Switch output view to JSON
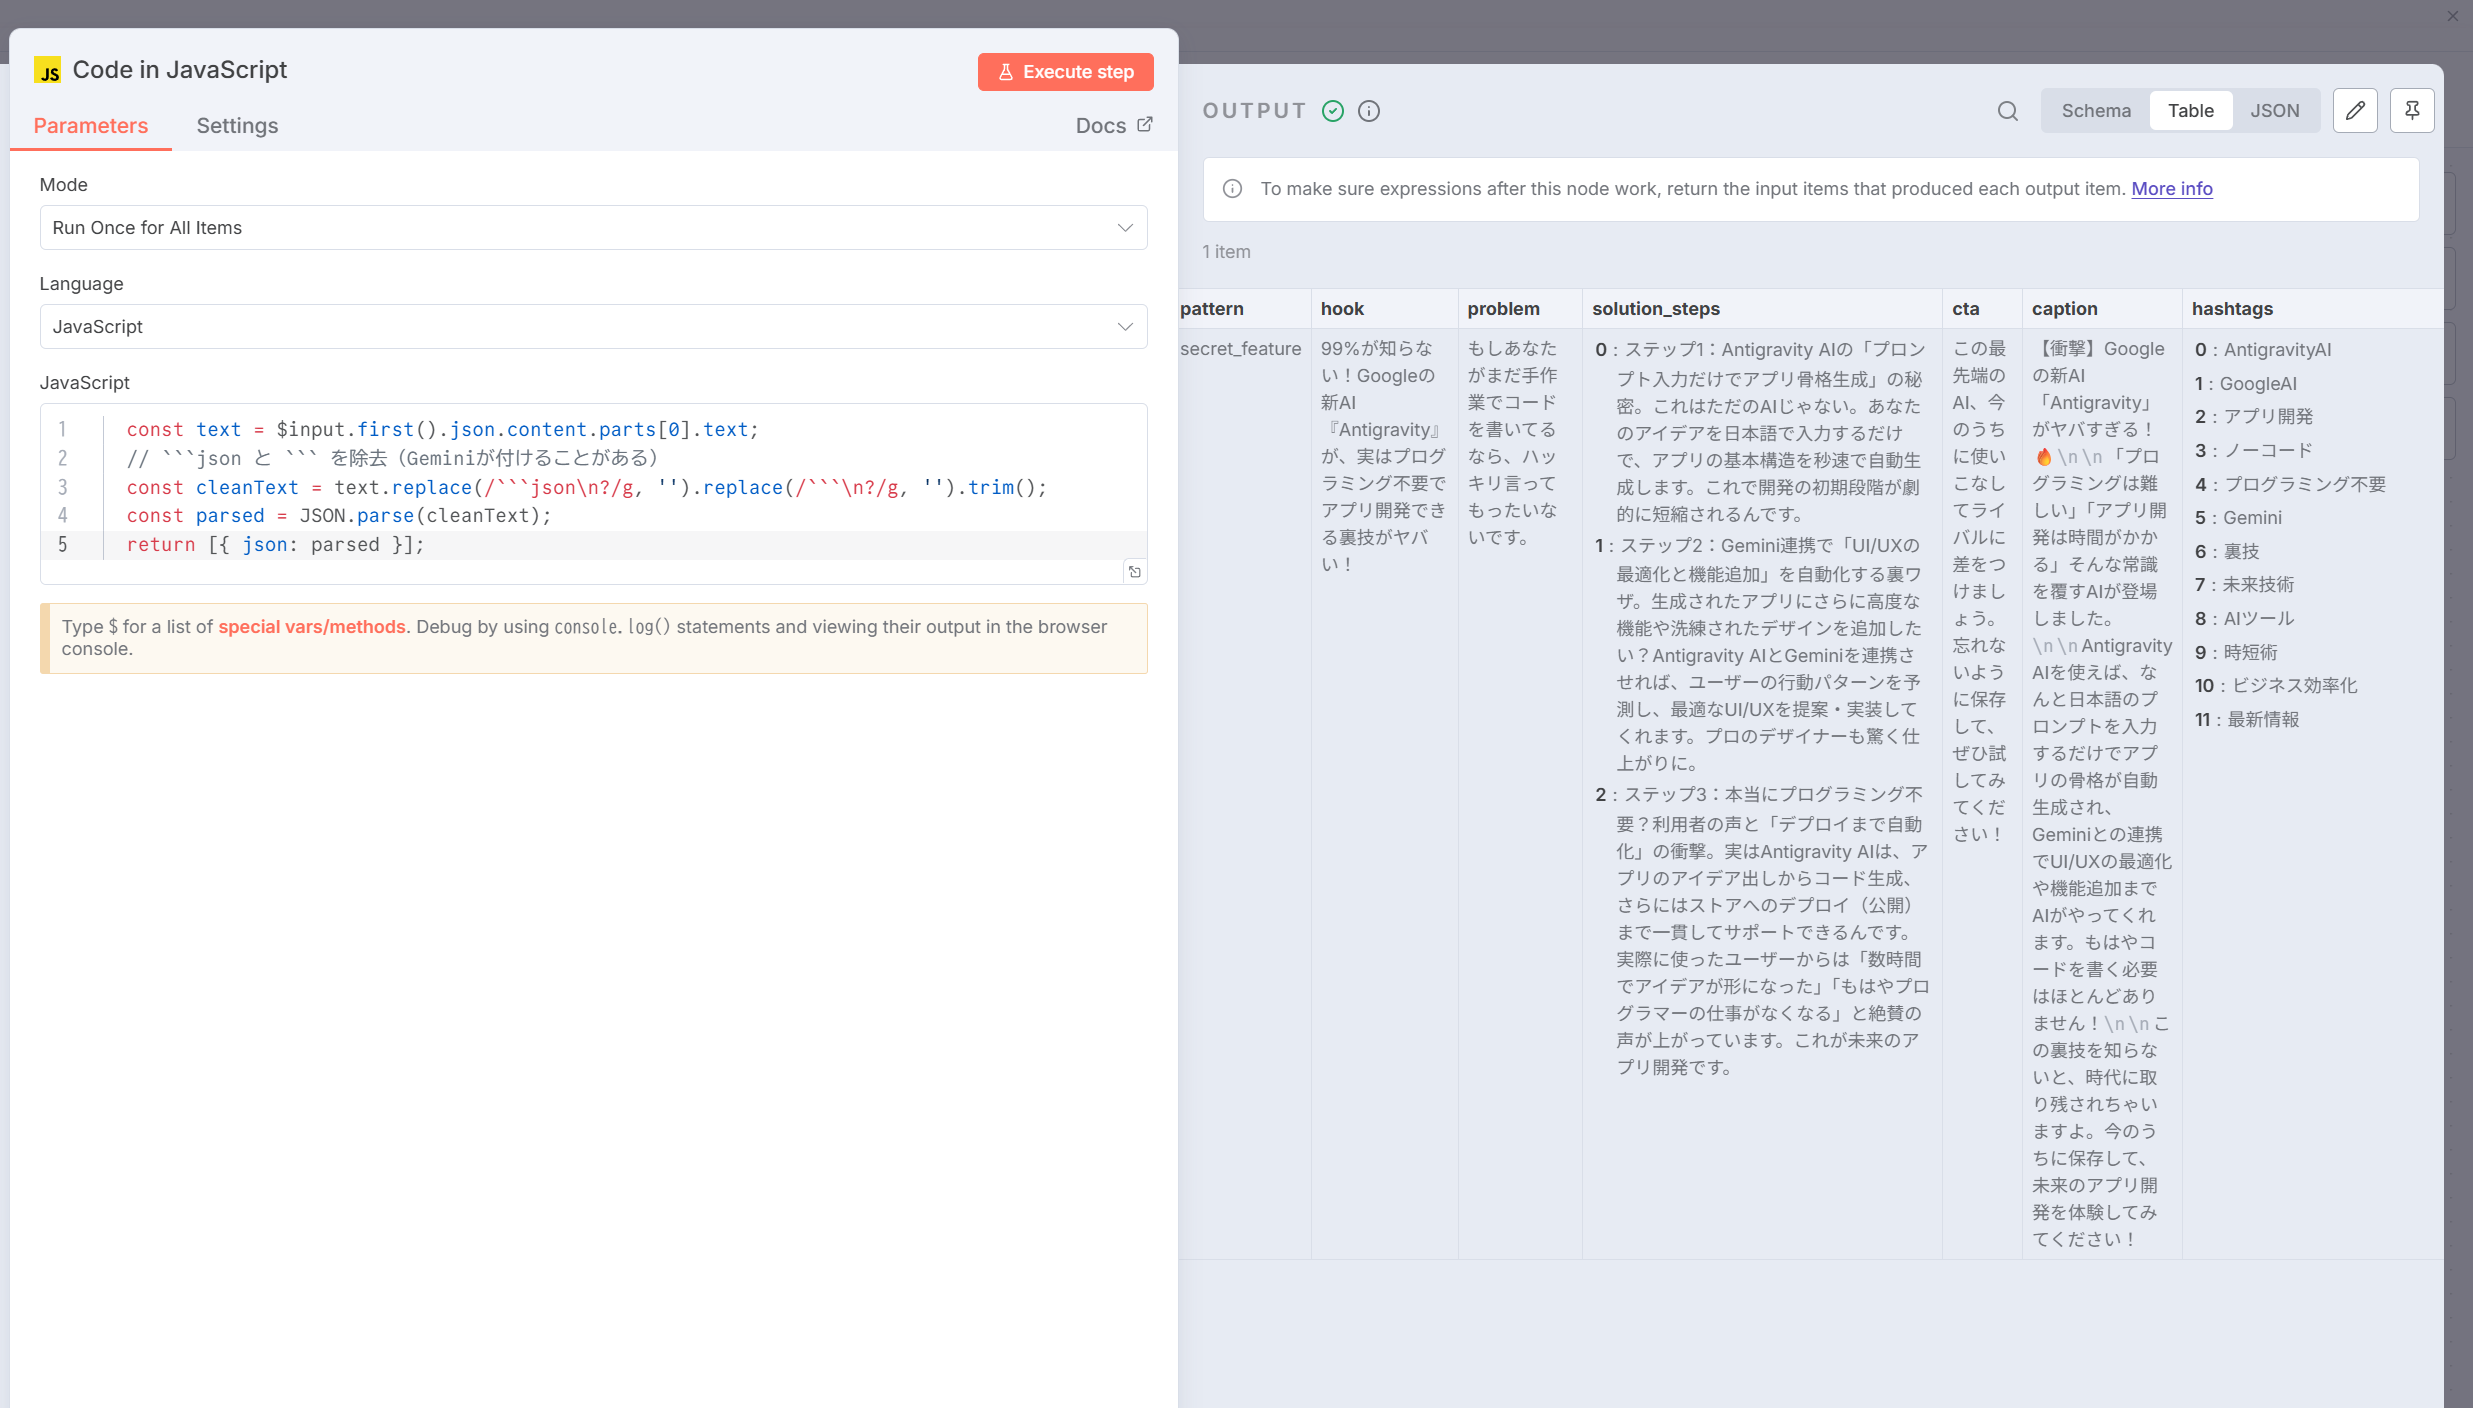The height and width of the screenshot is (1408, 2473). (x=2274, y=111)
